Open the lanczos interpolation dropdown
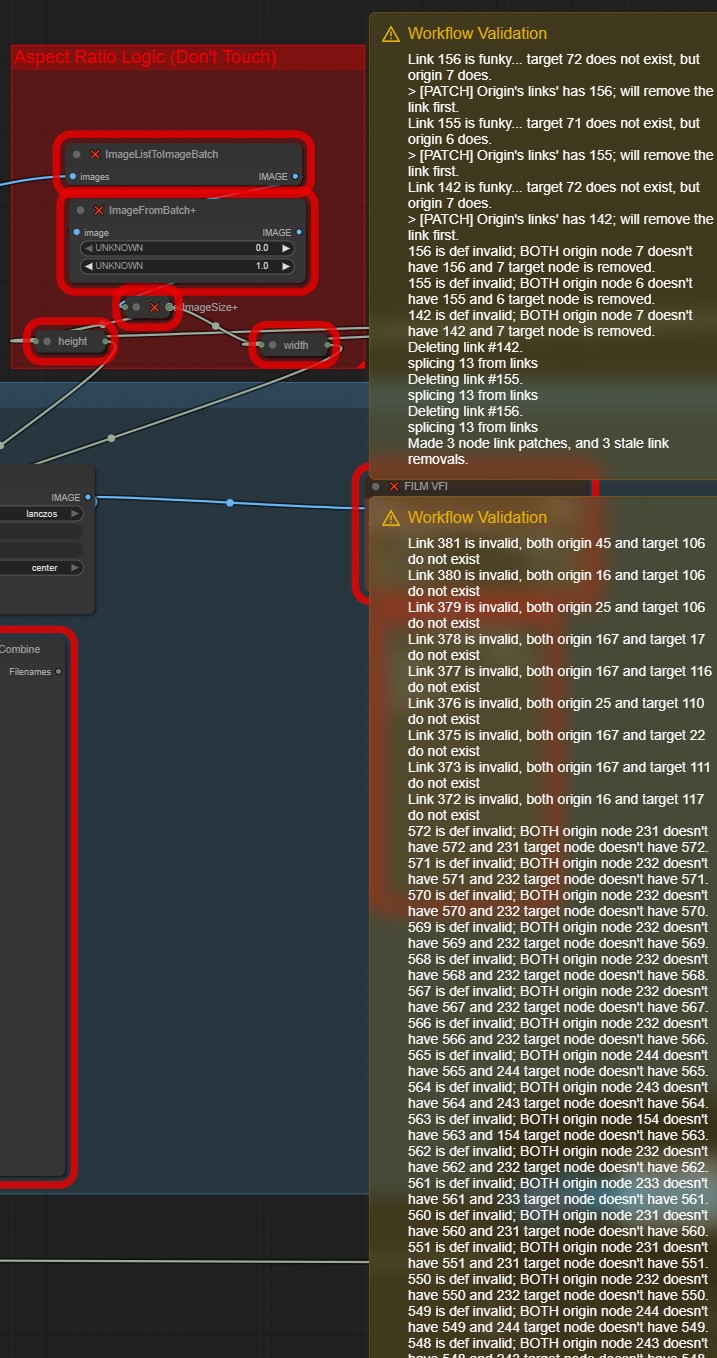717x1358 pixels. click(41, 513)
